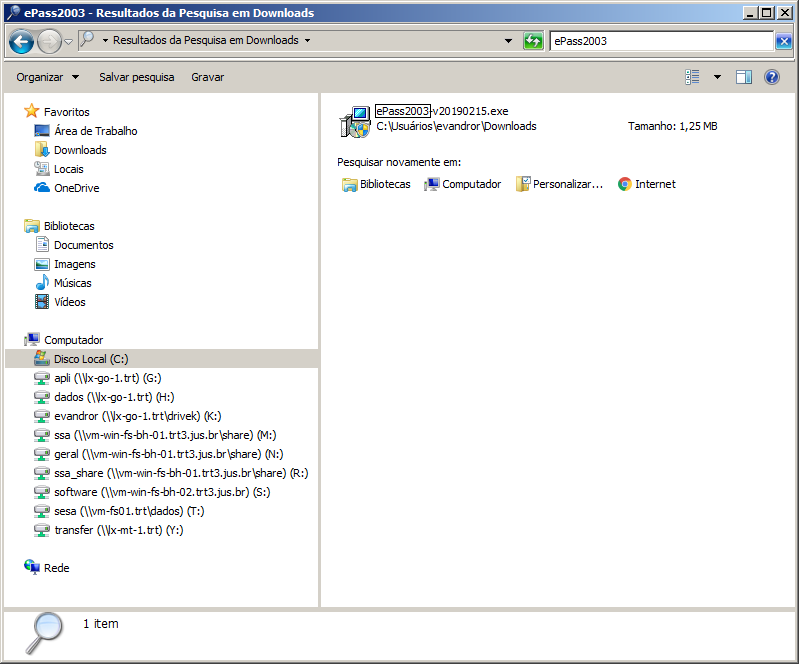The height and width of the screenshot is (664, 799).
Task: Search again on the Internet
Action: pyautogui.click(x=647, y=184)
